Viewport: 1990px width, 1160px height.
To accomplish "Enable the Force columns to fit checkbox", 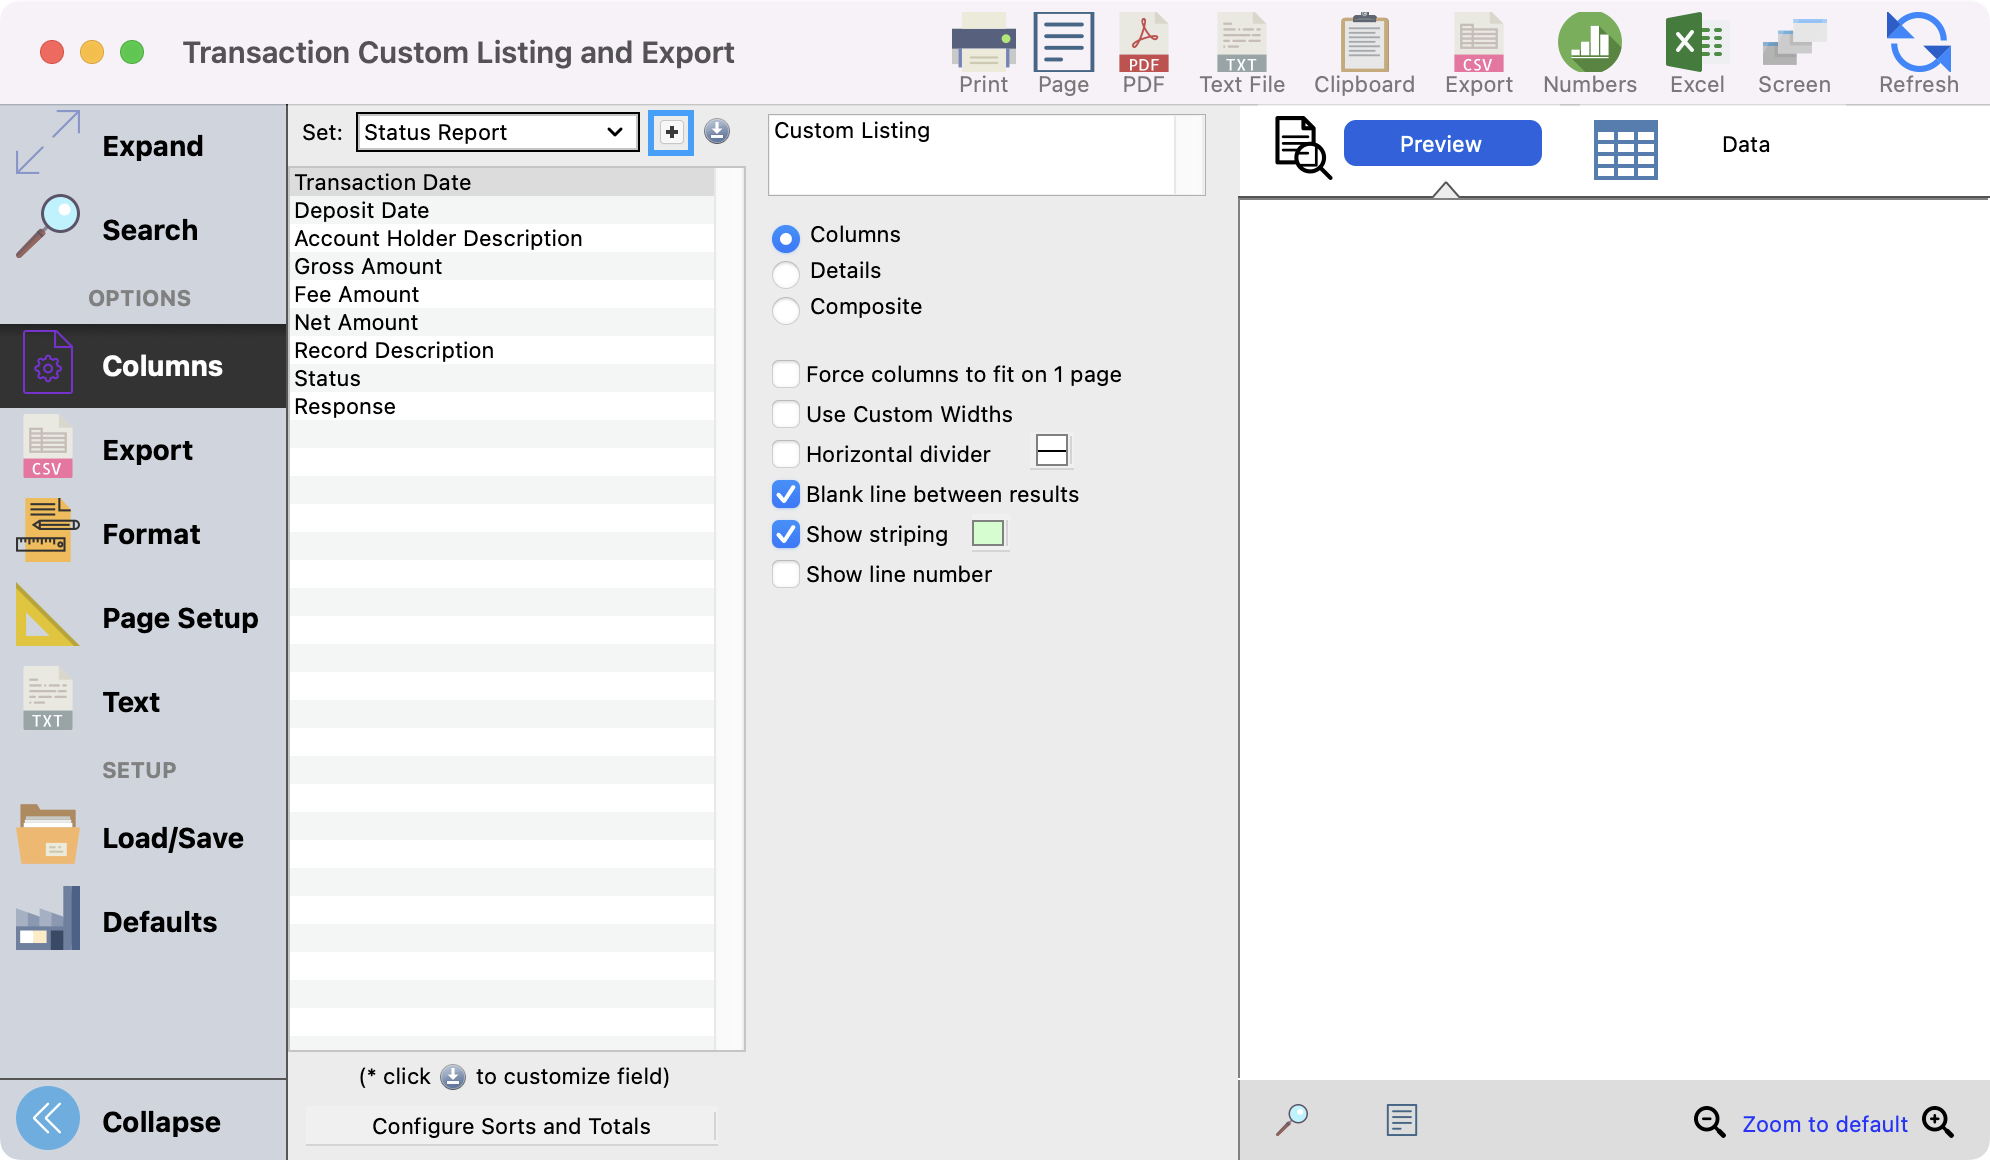I will [786, 374].
